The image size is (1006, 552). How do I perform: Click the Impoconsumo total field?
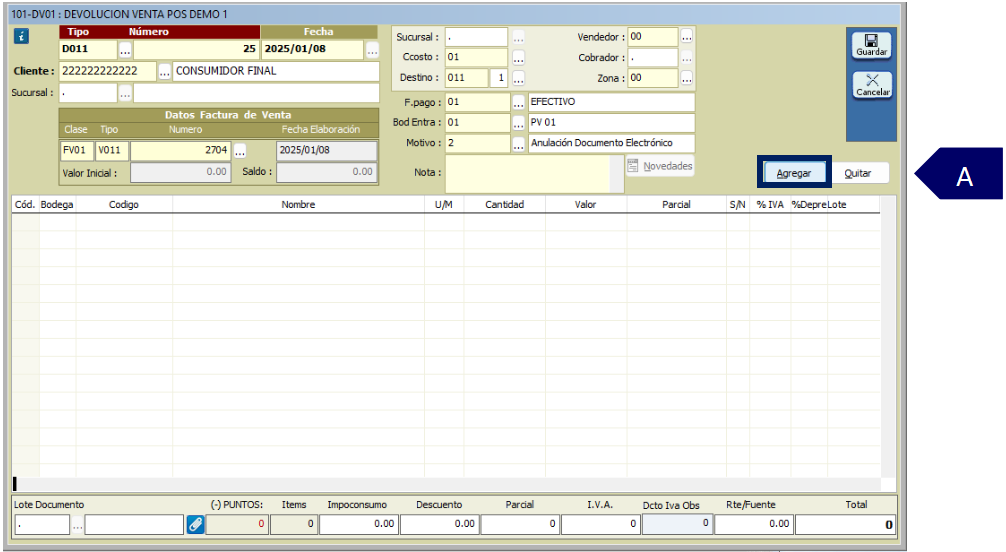point(359,524)
